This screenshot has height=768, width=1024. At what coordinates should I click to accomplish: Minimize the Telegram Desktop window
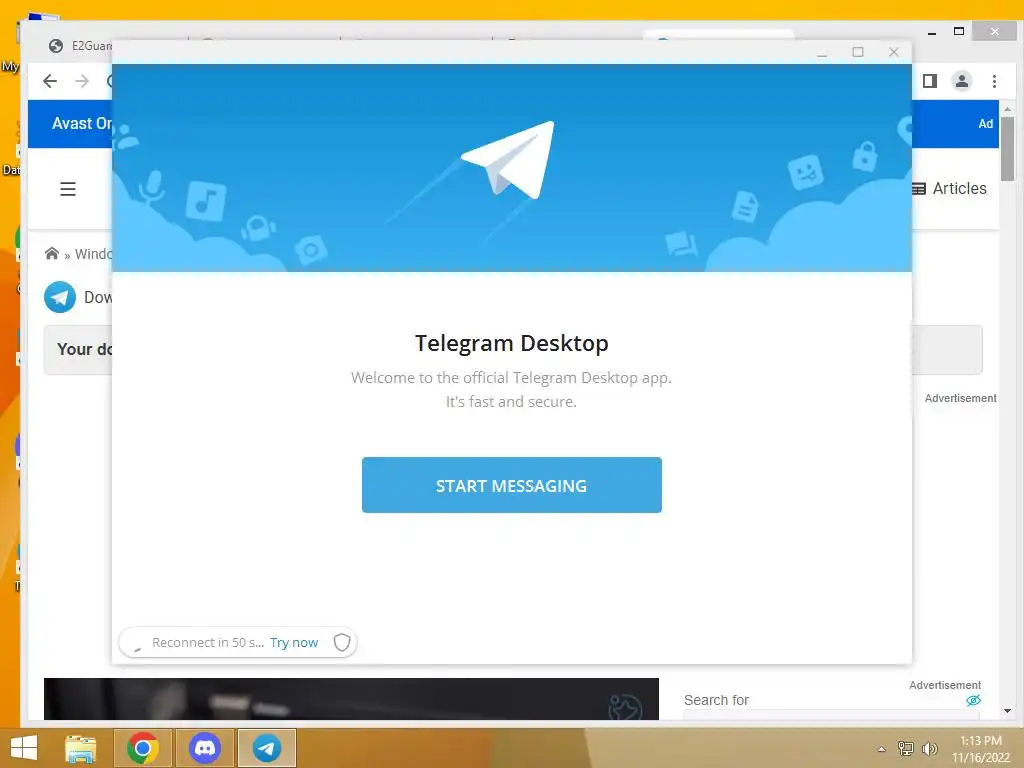pyautogui.click(x=822, y=52)
